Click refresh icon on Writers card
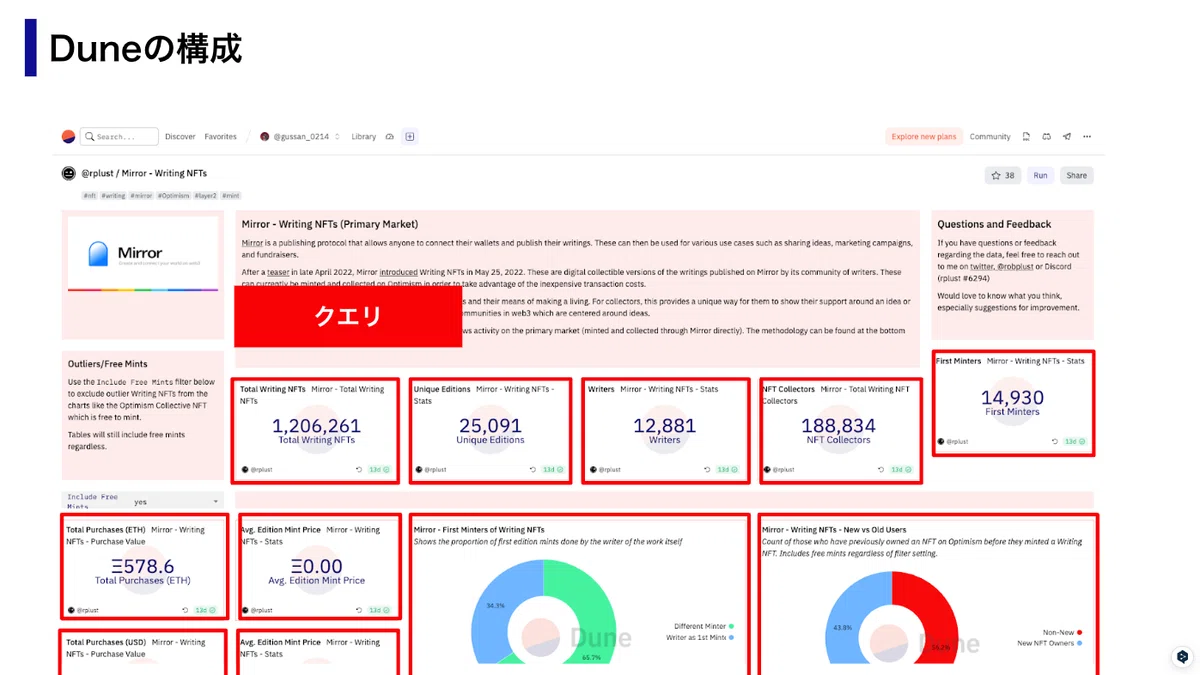 [707, 469]
